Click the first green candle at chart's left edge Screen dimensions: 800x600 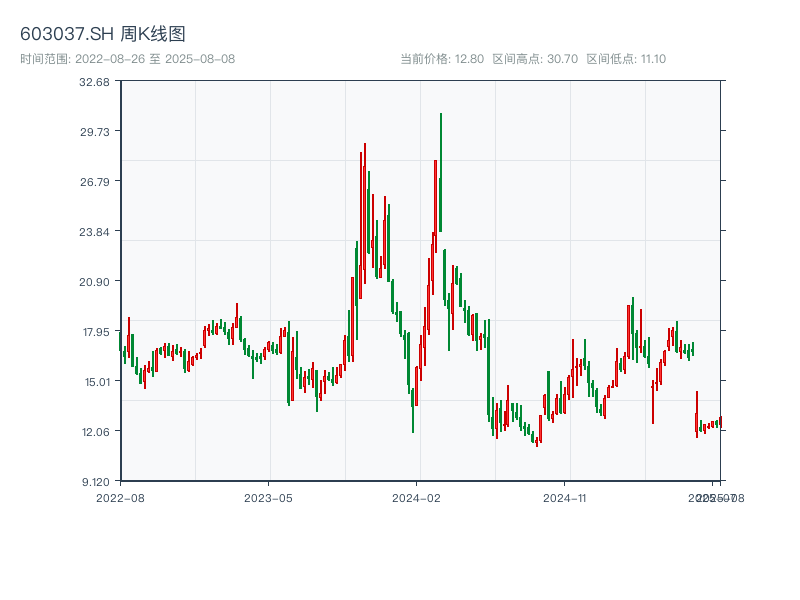click(x=120, y=341)
